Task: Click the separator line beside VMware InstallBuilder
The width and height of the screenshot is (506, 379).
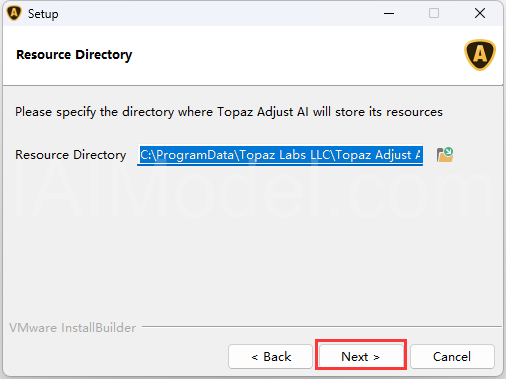Action: pyautogui.click(x=322, y=327)
